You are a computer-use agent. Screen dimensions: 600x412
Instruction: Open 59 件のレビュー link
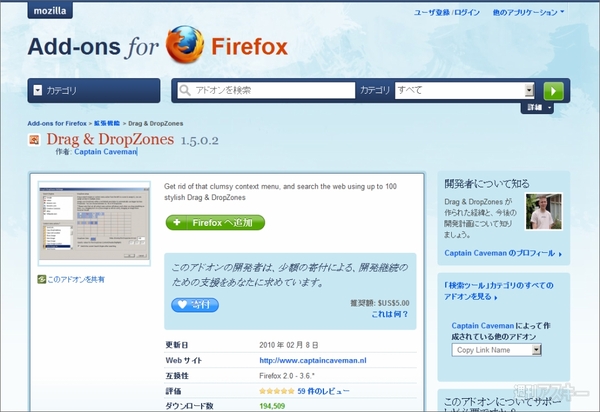click(323, 391)
